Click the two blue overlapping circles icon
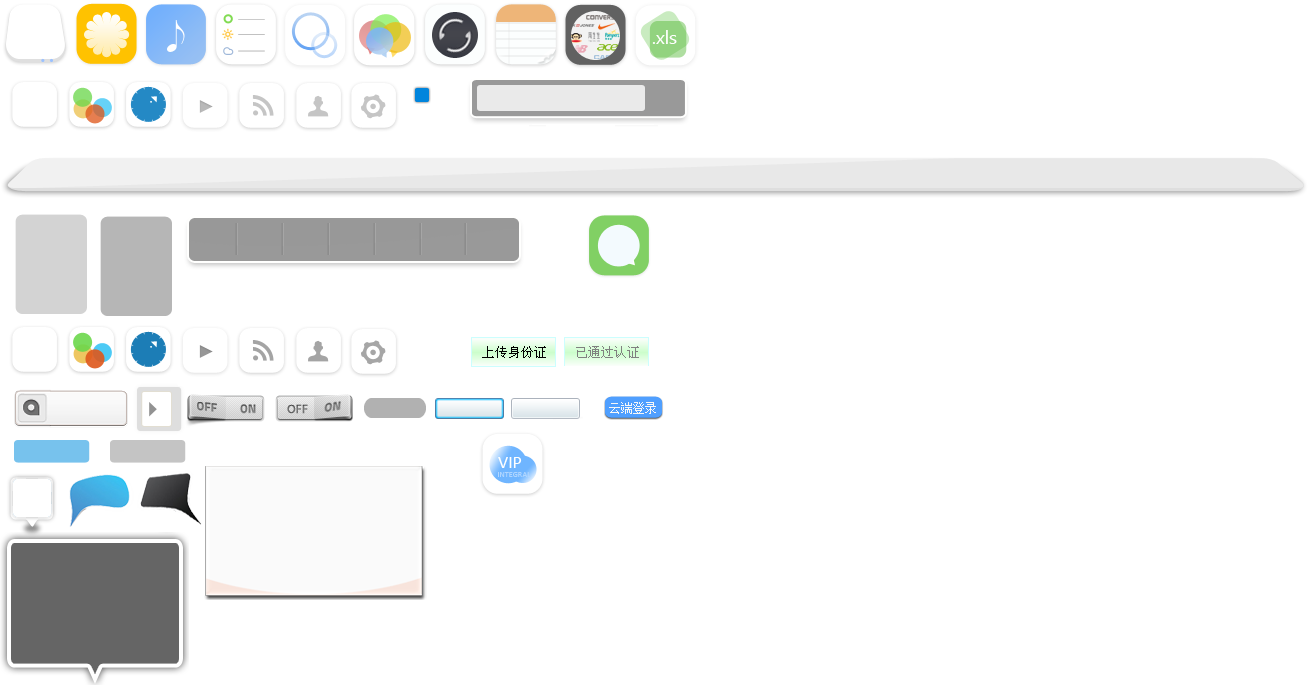Screen dimensions: 1315x700 coord(315,35)
